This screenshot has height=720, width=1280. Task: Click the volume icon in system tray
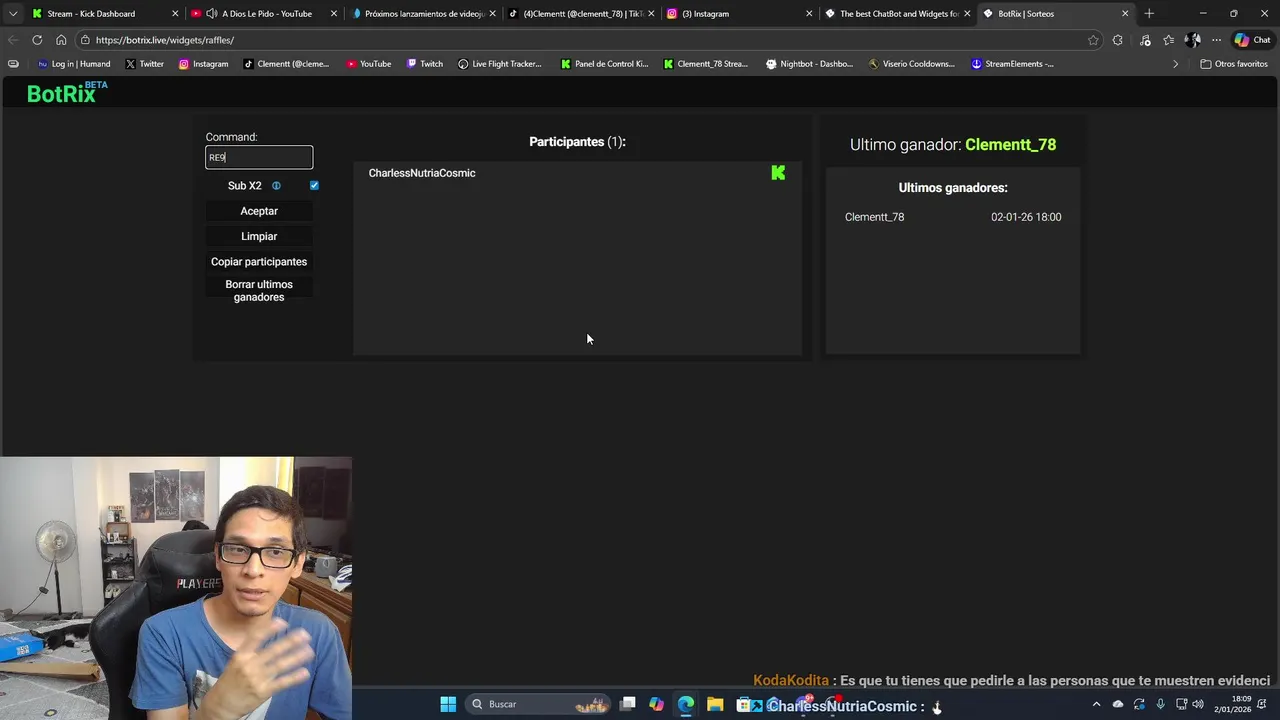(1198, 704)
